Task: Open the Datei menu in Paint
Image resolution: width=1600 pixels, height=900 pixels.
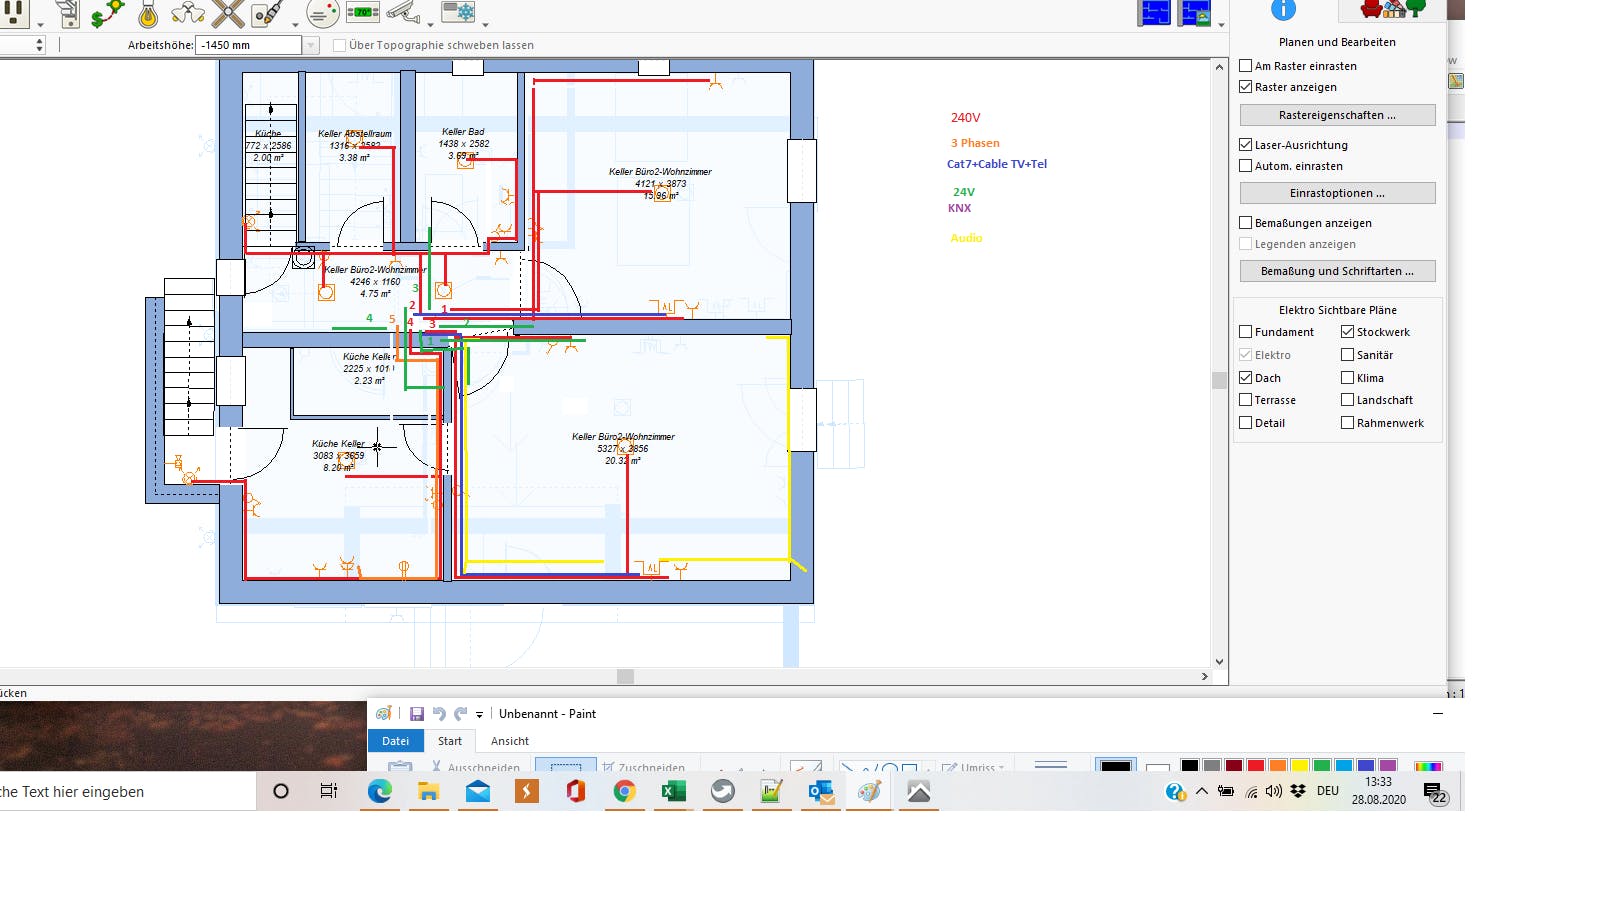Action: pos(395,741)
